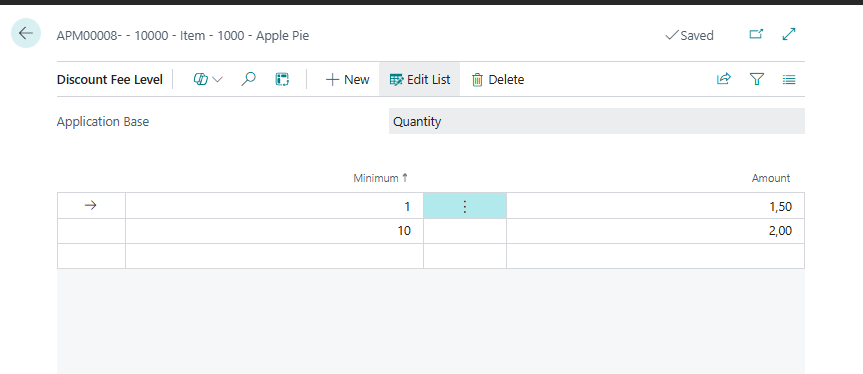
Task: Click New to add a fee level
Action: [x=347, y=80]
